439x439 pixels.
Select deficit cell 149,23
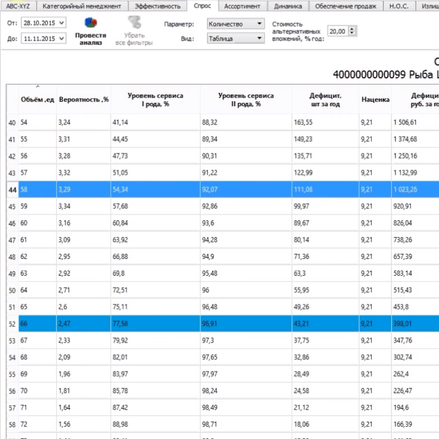[x=325, y=139]
